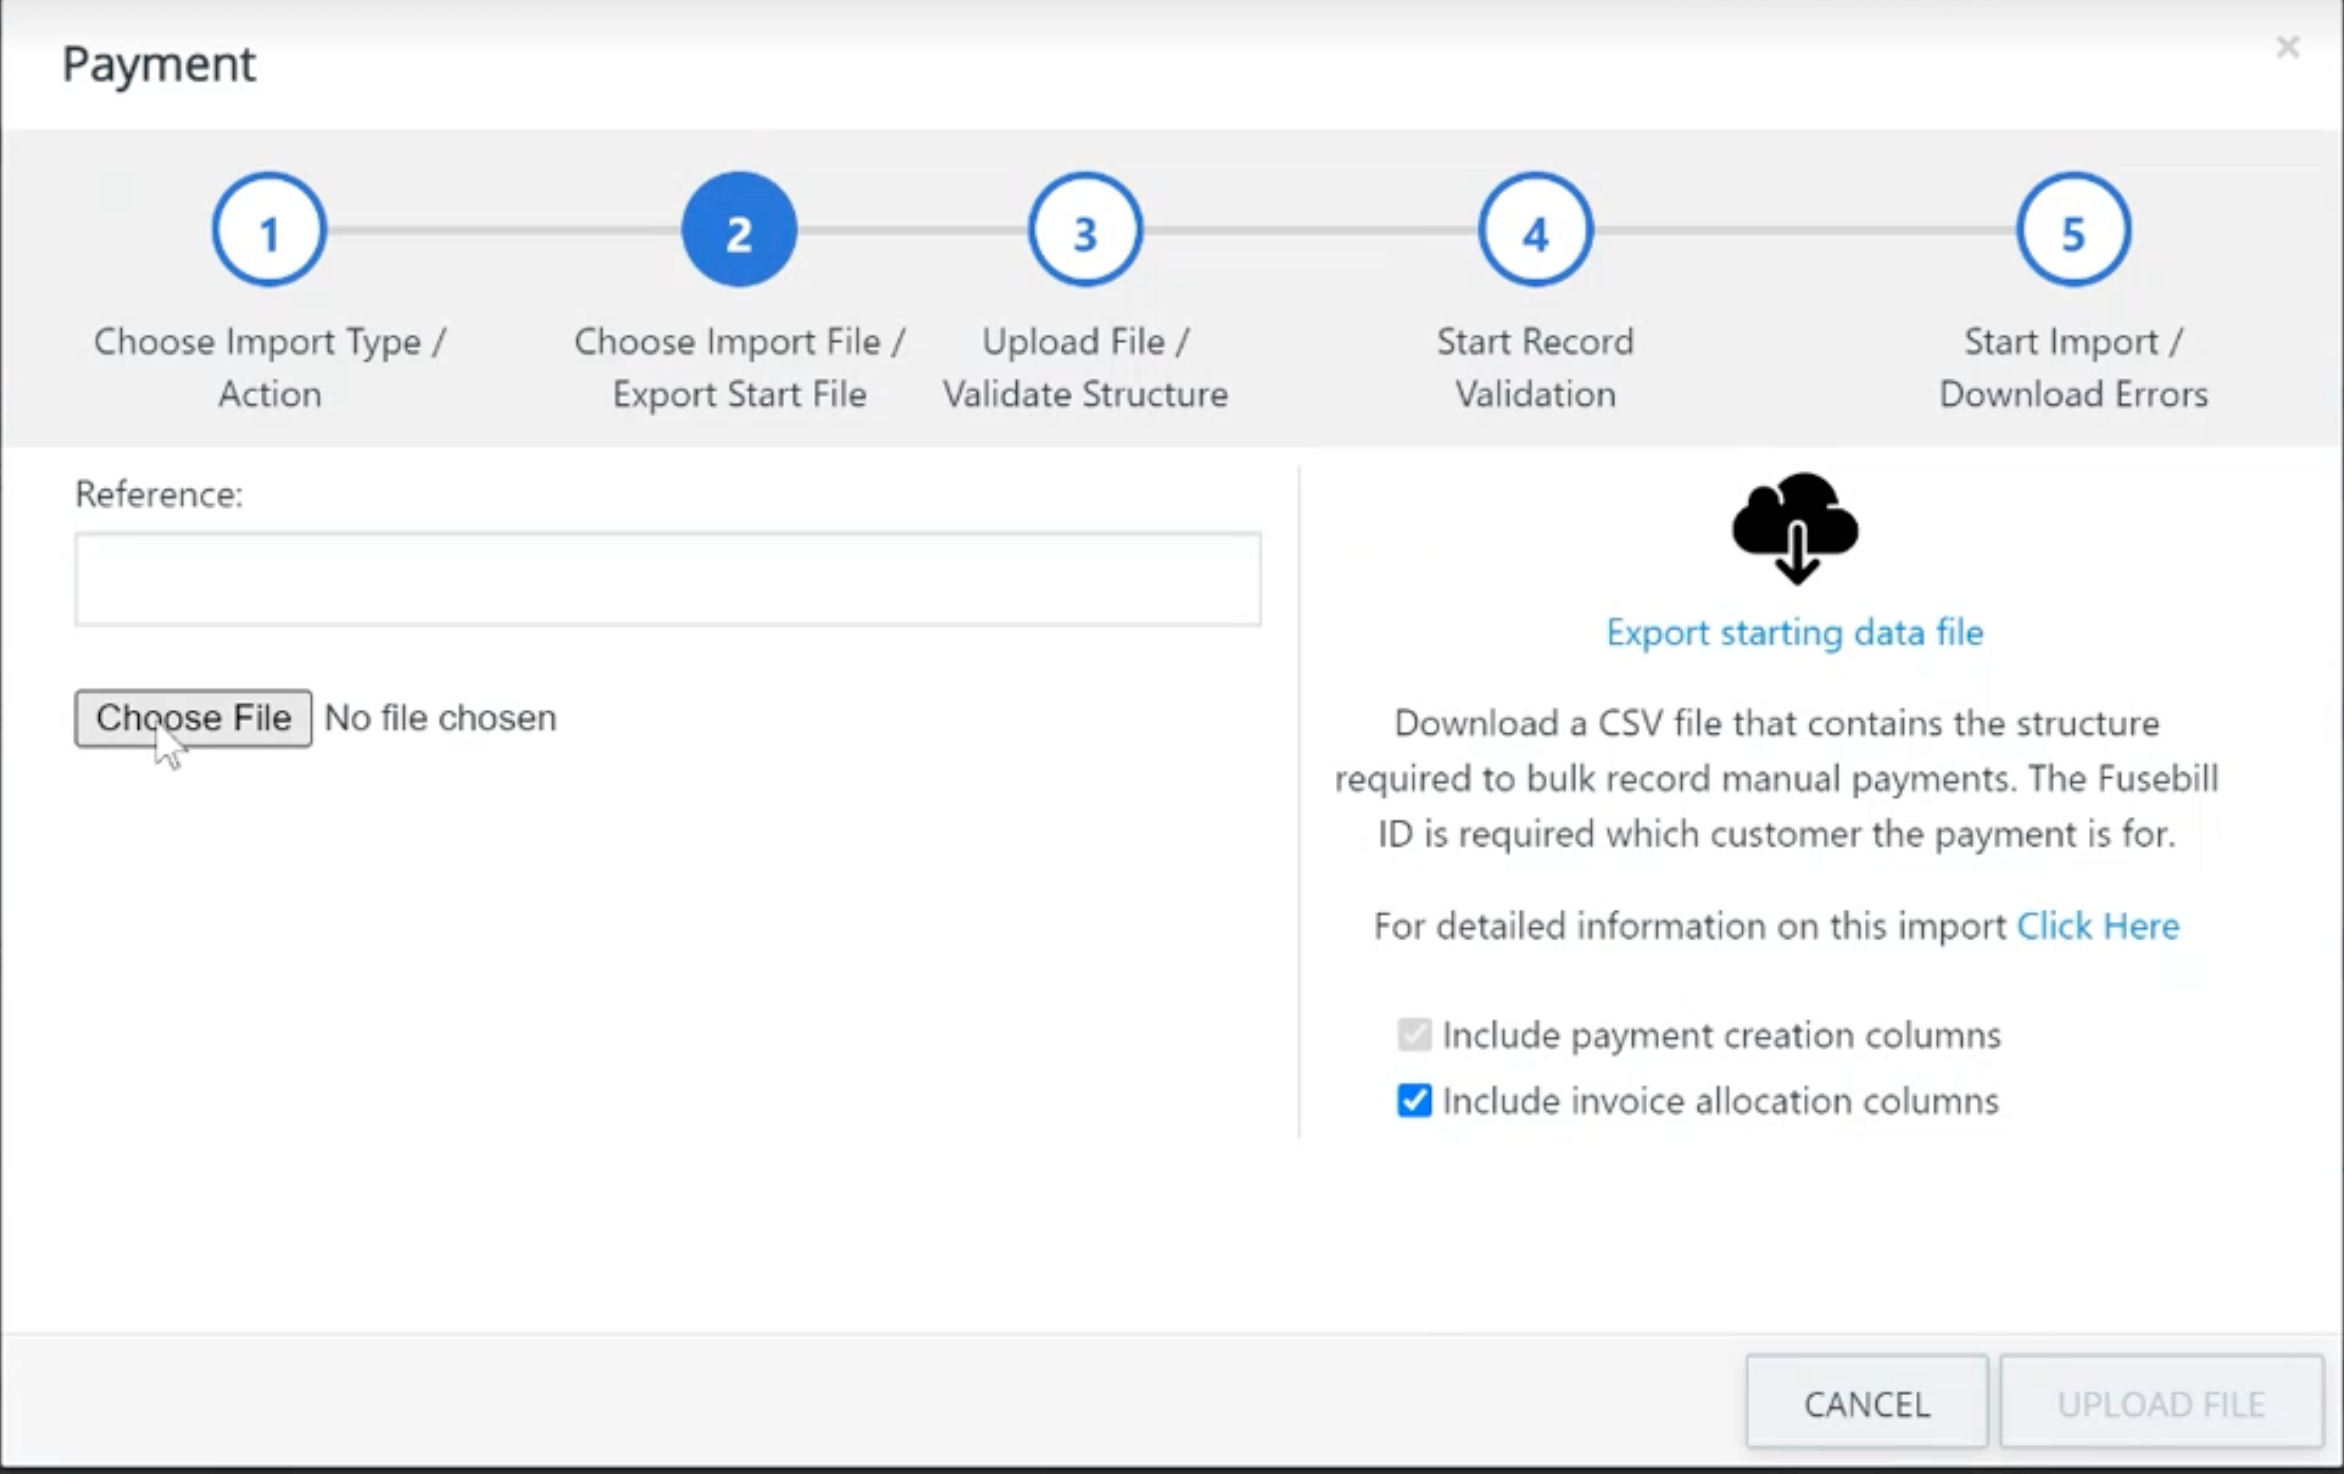Uncheck Include invoice allocation columns
2344x1474 pixels.
(x=1414, y=1101)
